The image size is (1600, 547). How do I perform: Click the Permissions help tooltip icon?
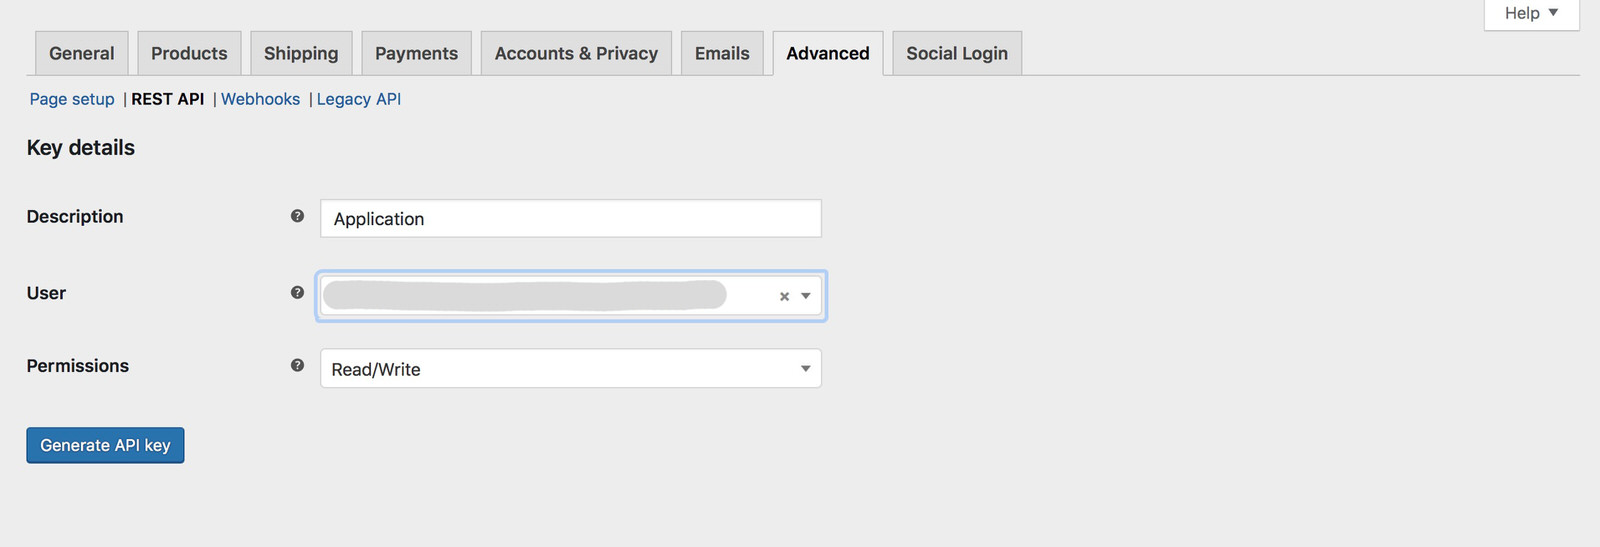pos(297,366)
